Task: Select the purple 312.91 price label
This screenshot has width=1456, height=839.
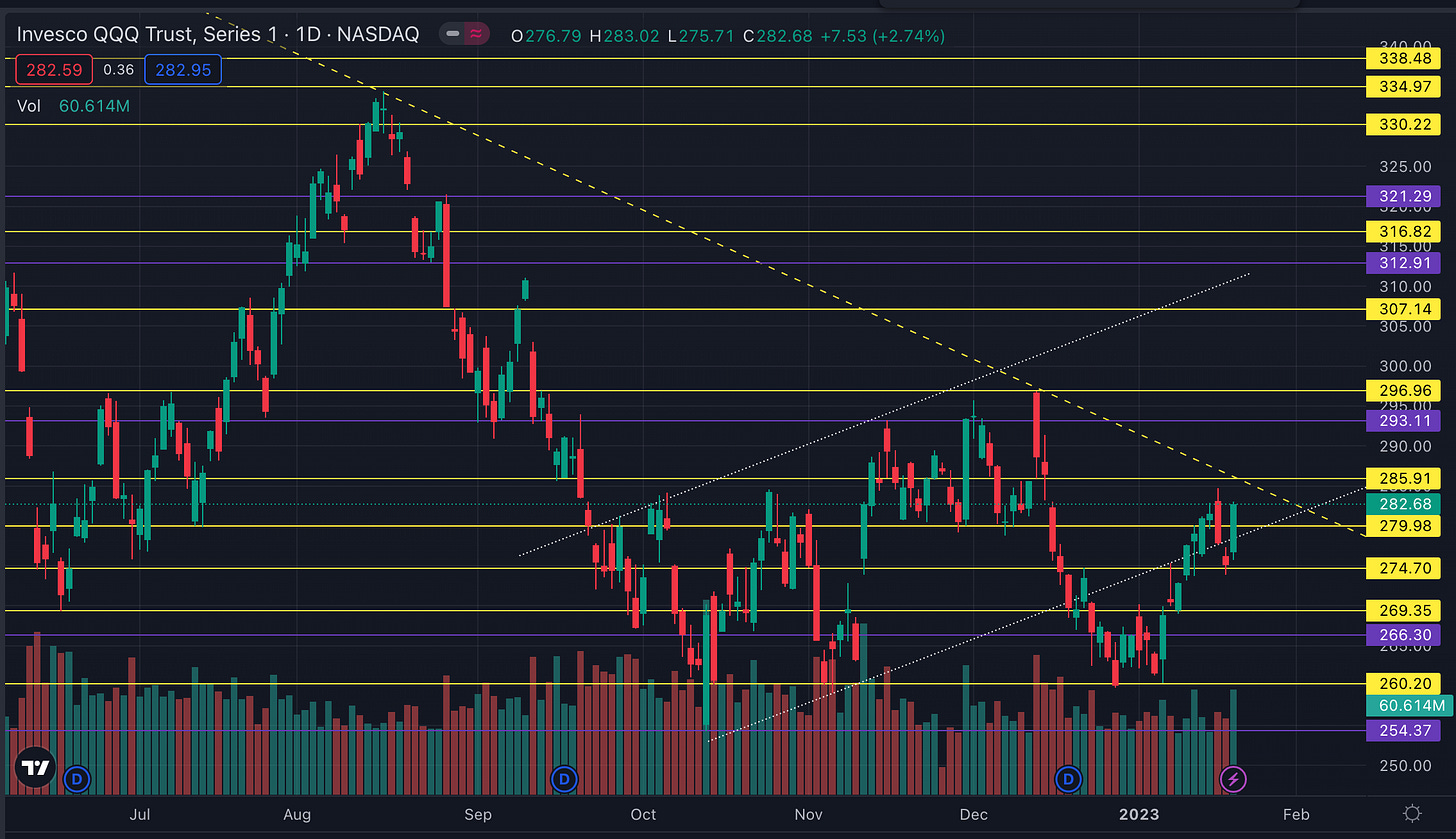Action: pos(1405,263)
